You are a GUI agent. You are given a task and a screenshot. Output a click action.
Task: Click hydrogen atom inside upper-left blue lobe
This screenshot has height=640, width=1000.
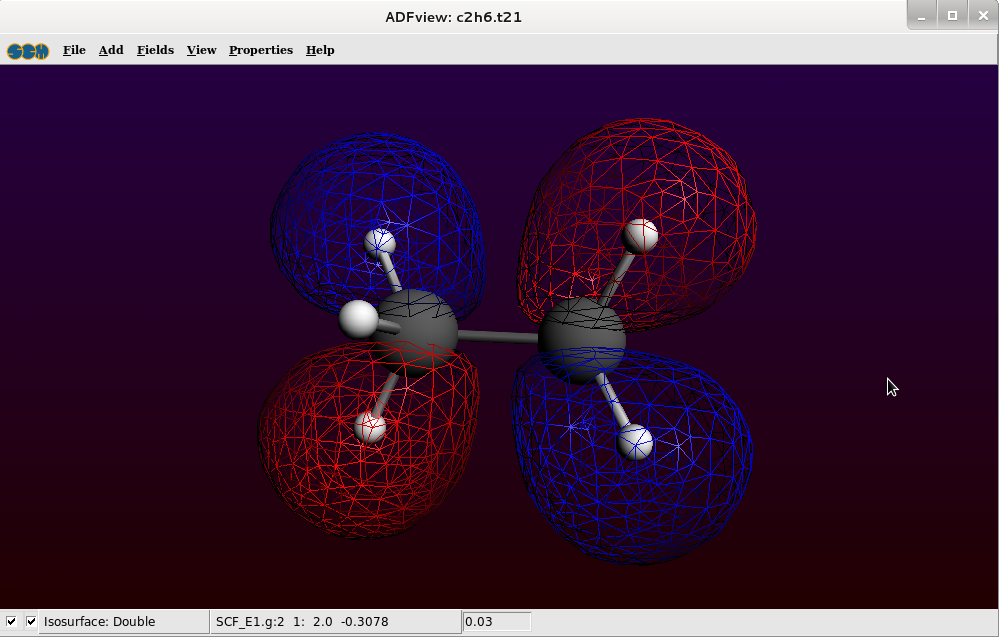pyautogui.click(x=380, y=242)
